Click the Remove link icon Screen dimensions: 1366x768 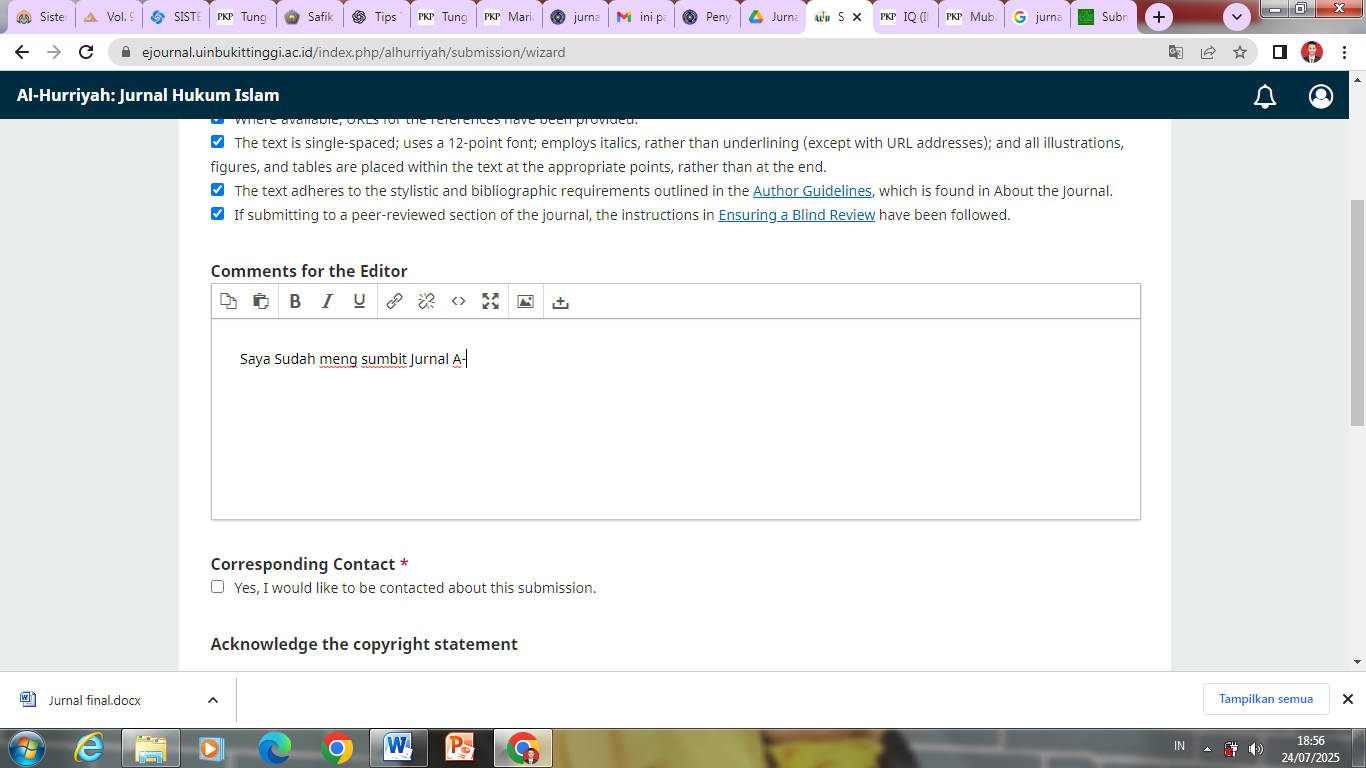click(426, 302)
